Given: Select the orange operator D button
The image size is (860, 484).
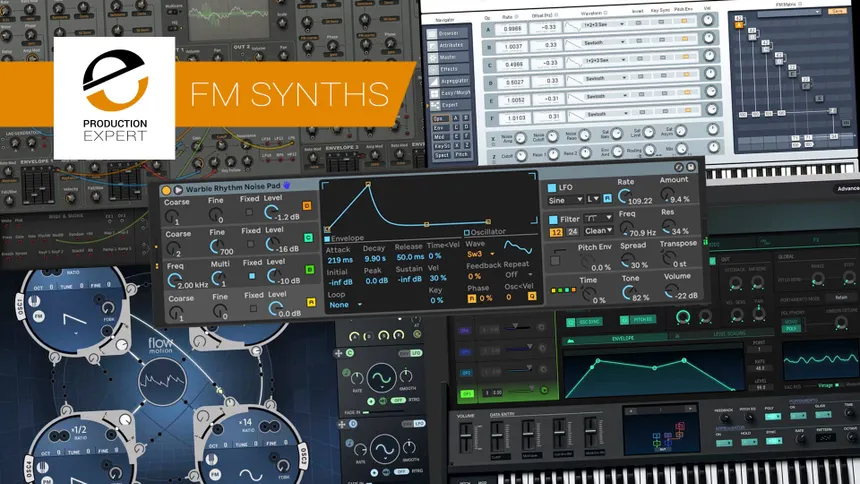Looking at the screenshot, I should pyautogui.click(x=307, y=206).
